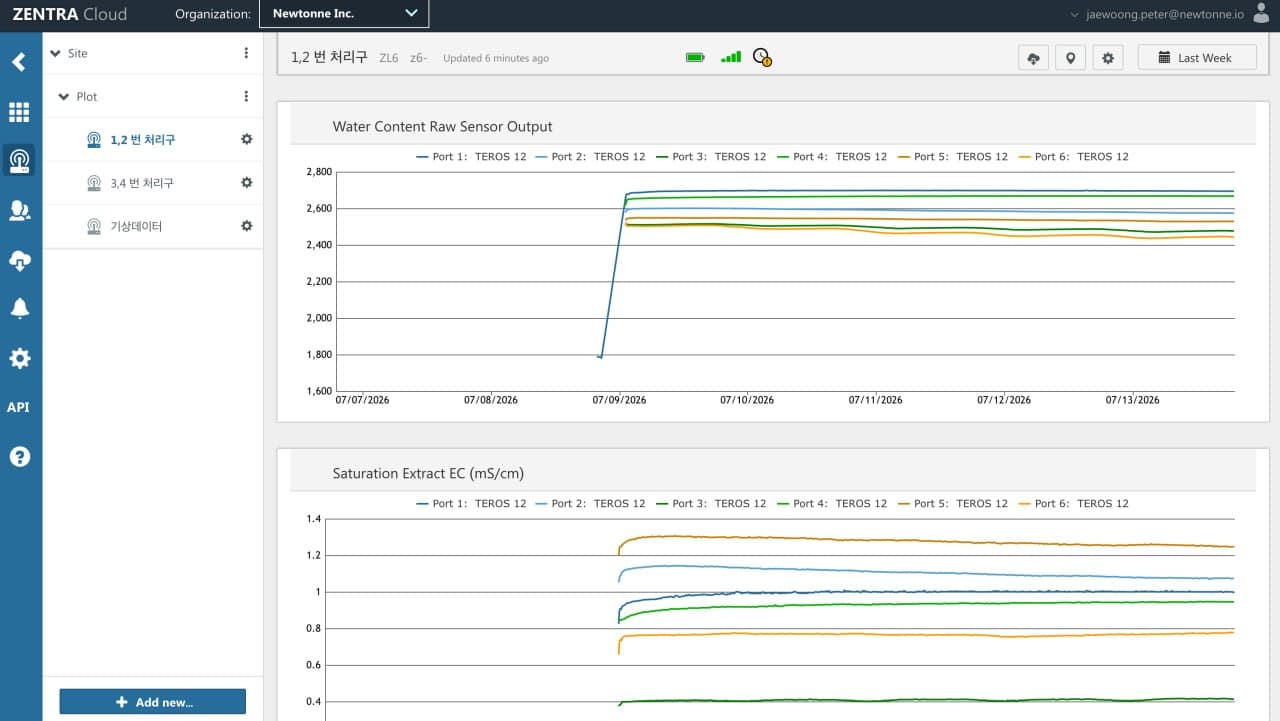Click the device settings gear in header
1280x721 pixels.
point(1107,58)
